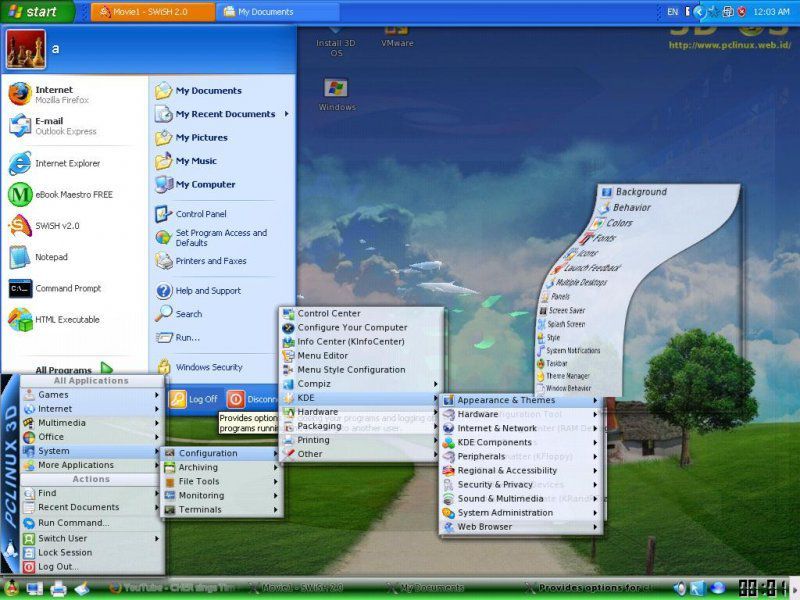Select Appearance & Themes menu entry
800x600 pixels.
pos(506,400)
